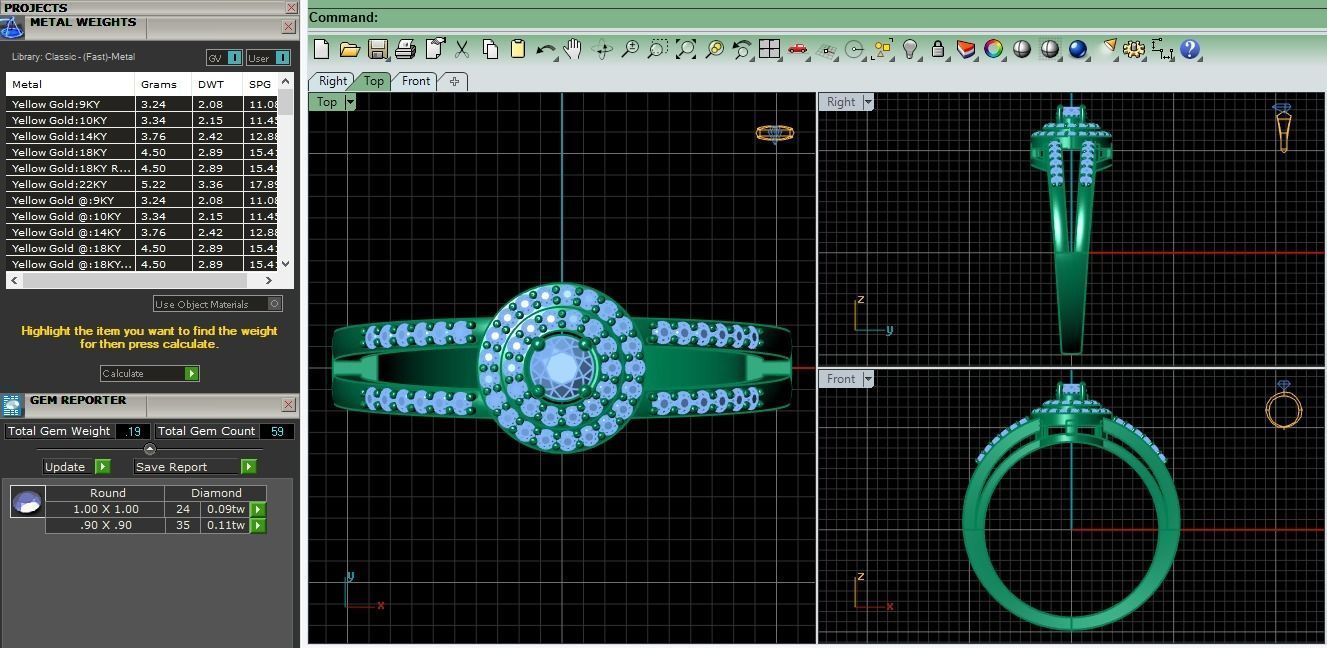
Task: Click the Copy icon
Action: 490,48
